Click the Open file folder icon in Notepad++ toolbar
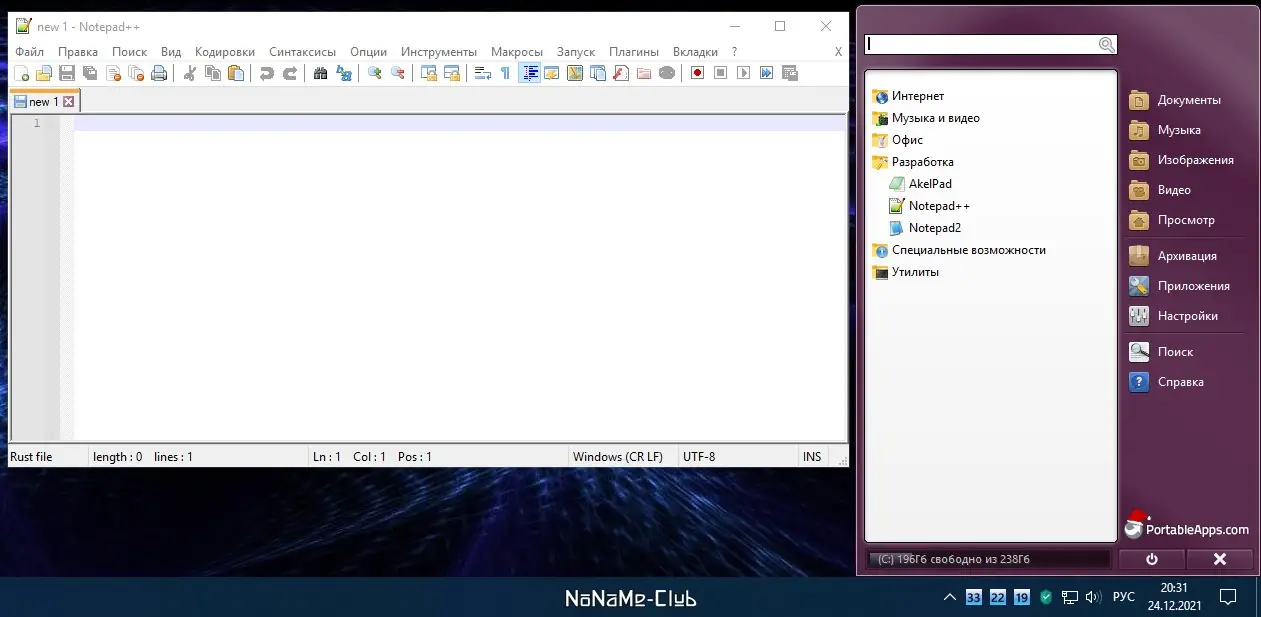The height and width of the screenshot is (617, 1261). pos(44,73)
